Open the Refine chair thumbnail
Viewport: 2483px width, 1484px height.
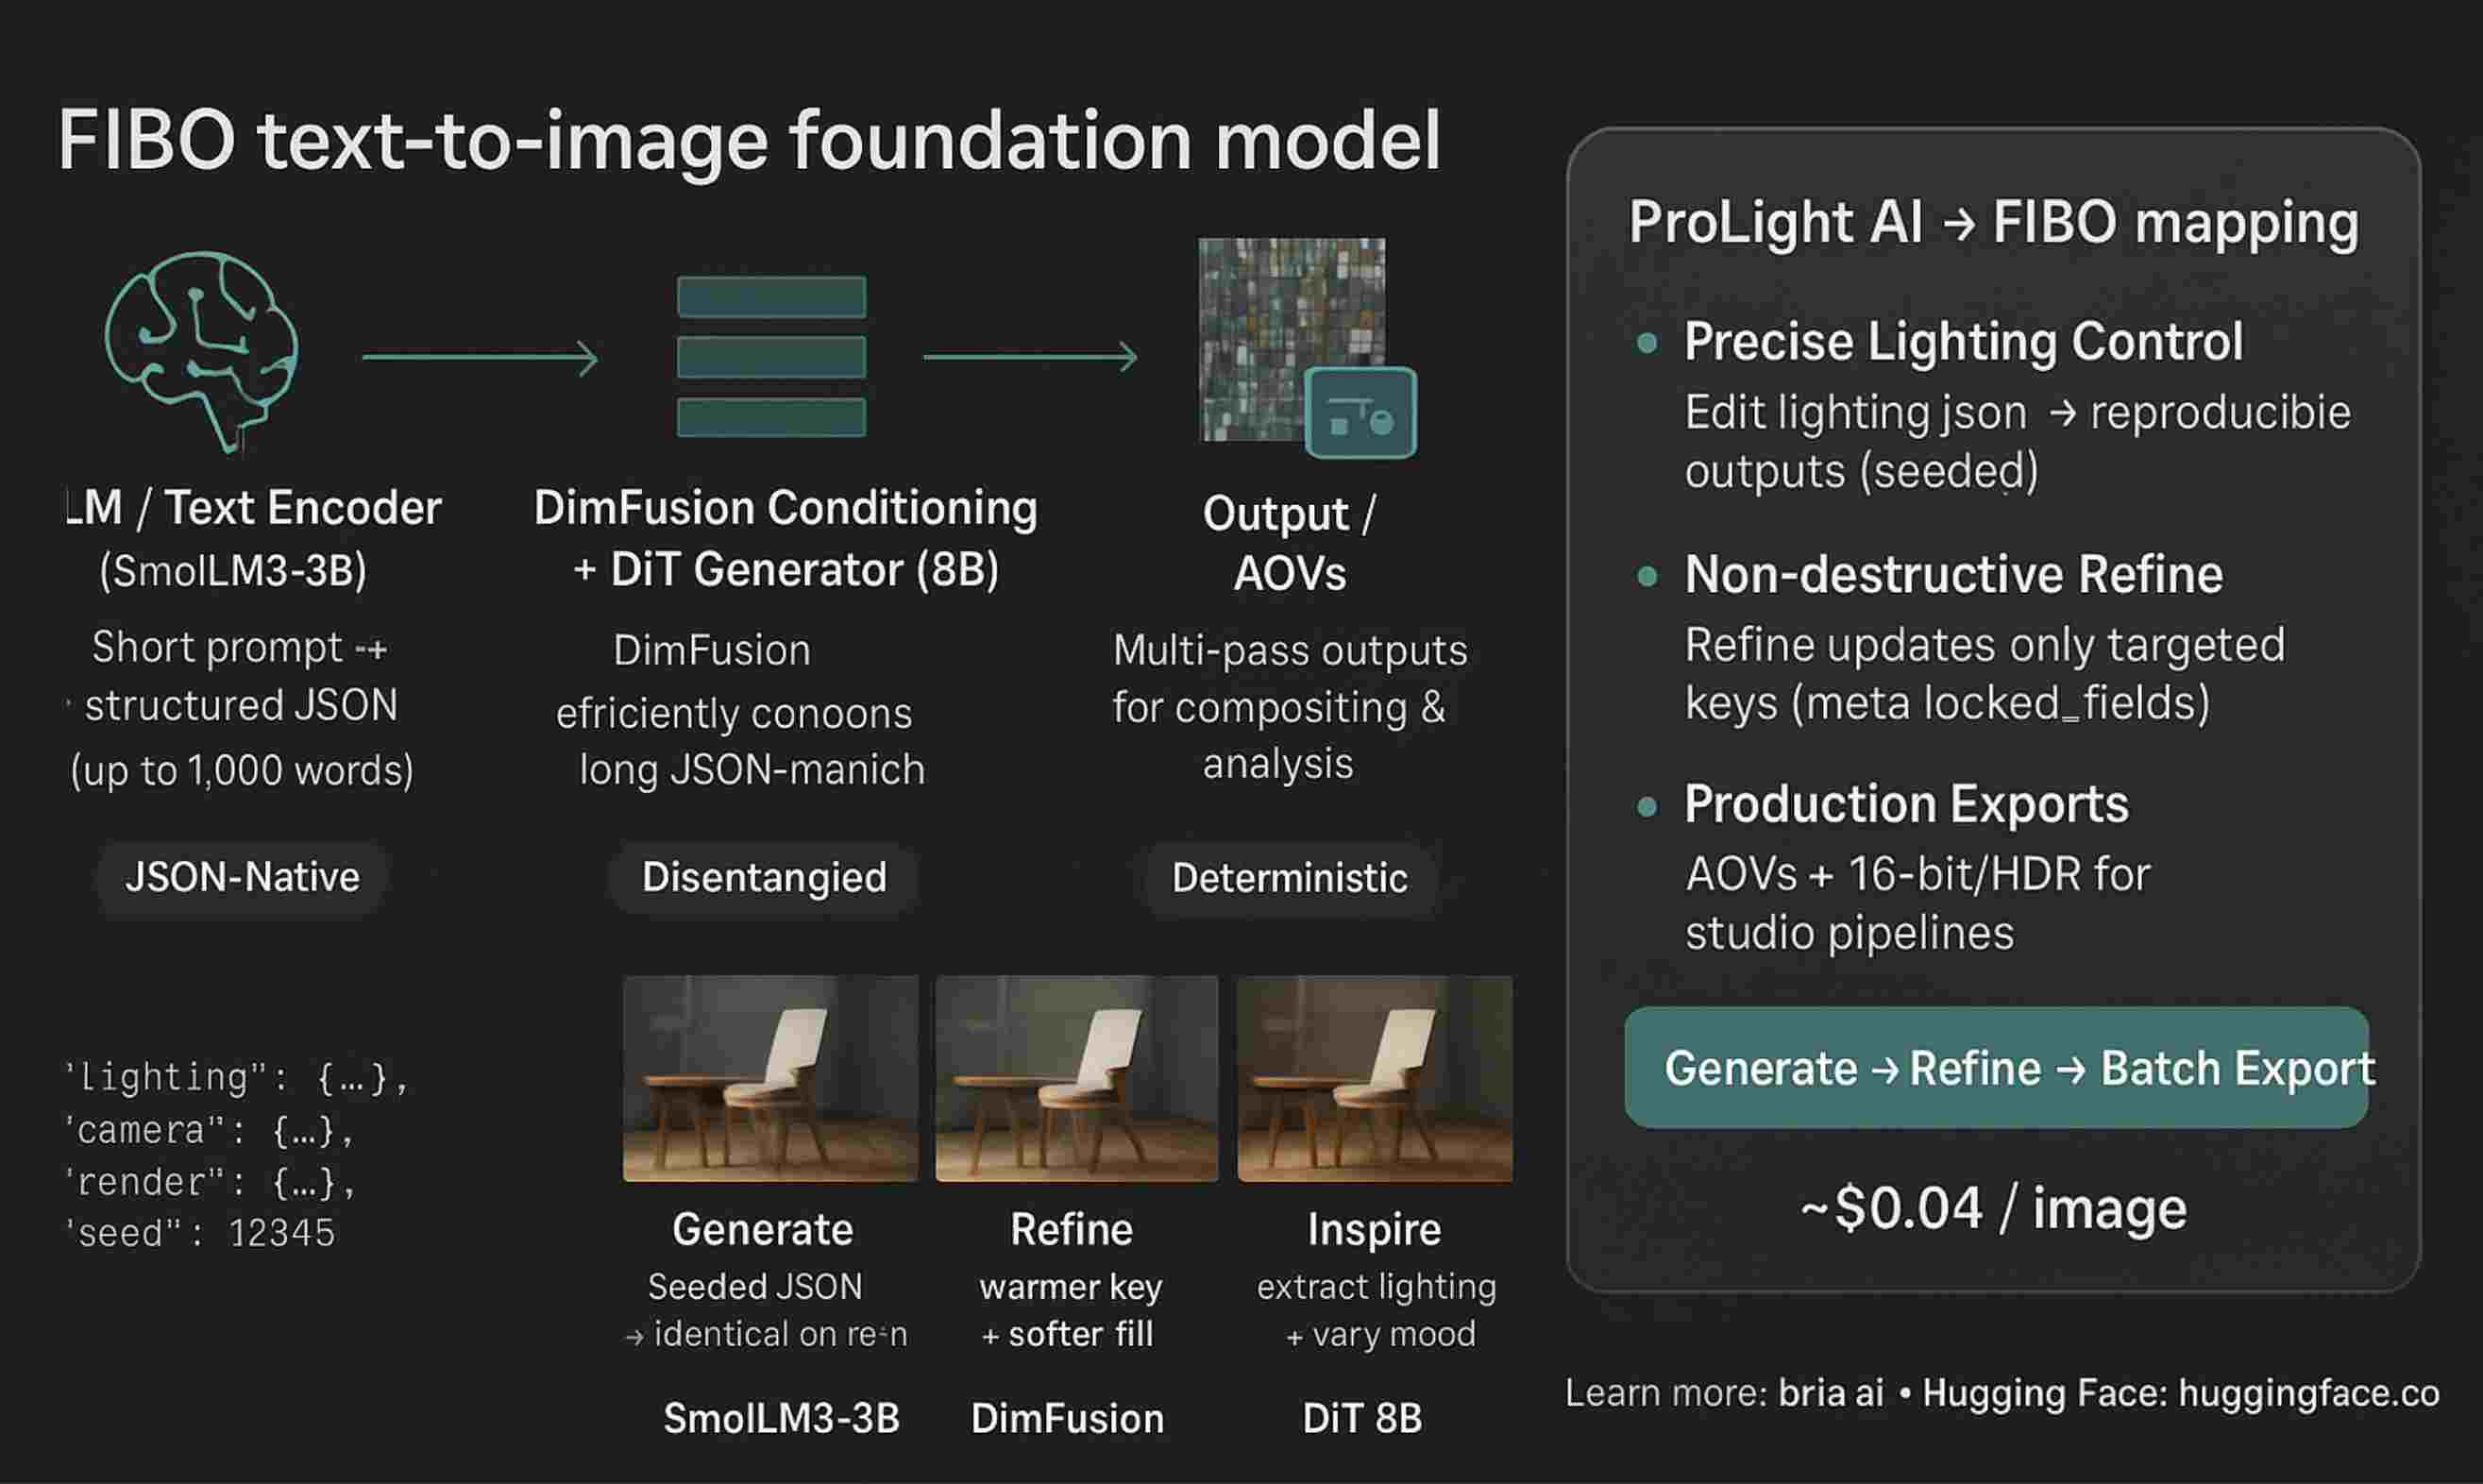tap(1076, 1079)
